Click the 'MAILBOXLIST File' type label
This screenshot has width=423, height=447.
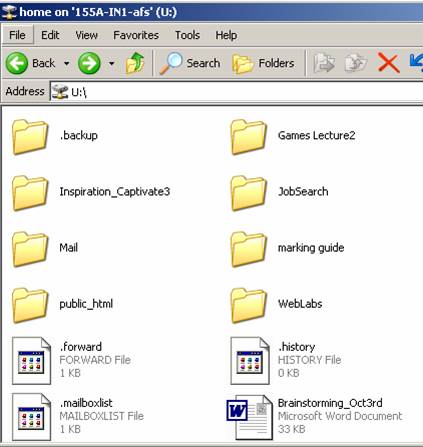[x=102, y=416]
